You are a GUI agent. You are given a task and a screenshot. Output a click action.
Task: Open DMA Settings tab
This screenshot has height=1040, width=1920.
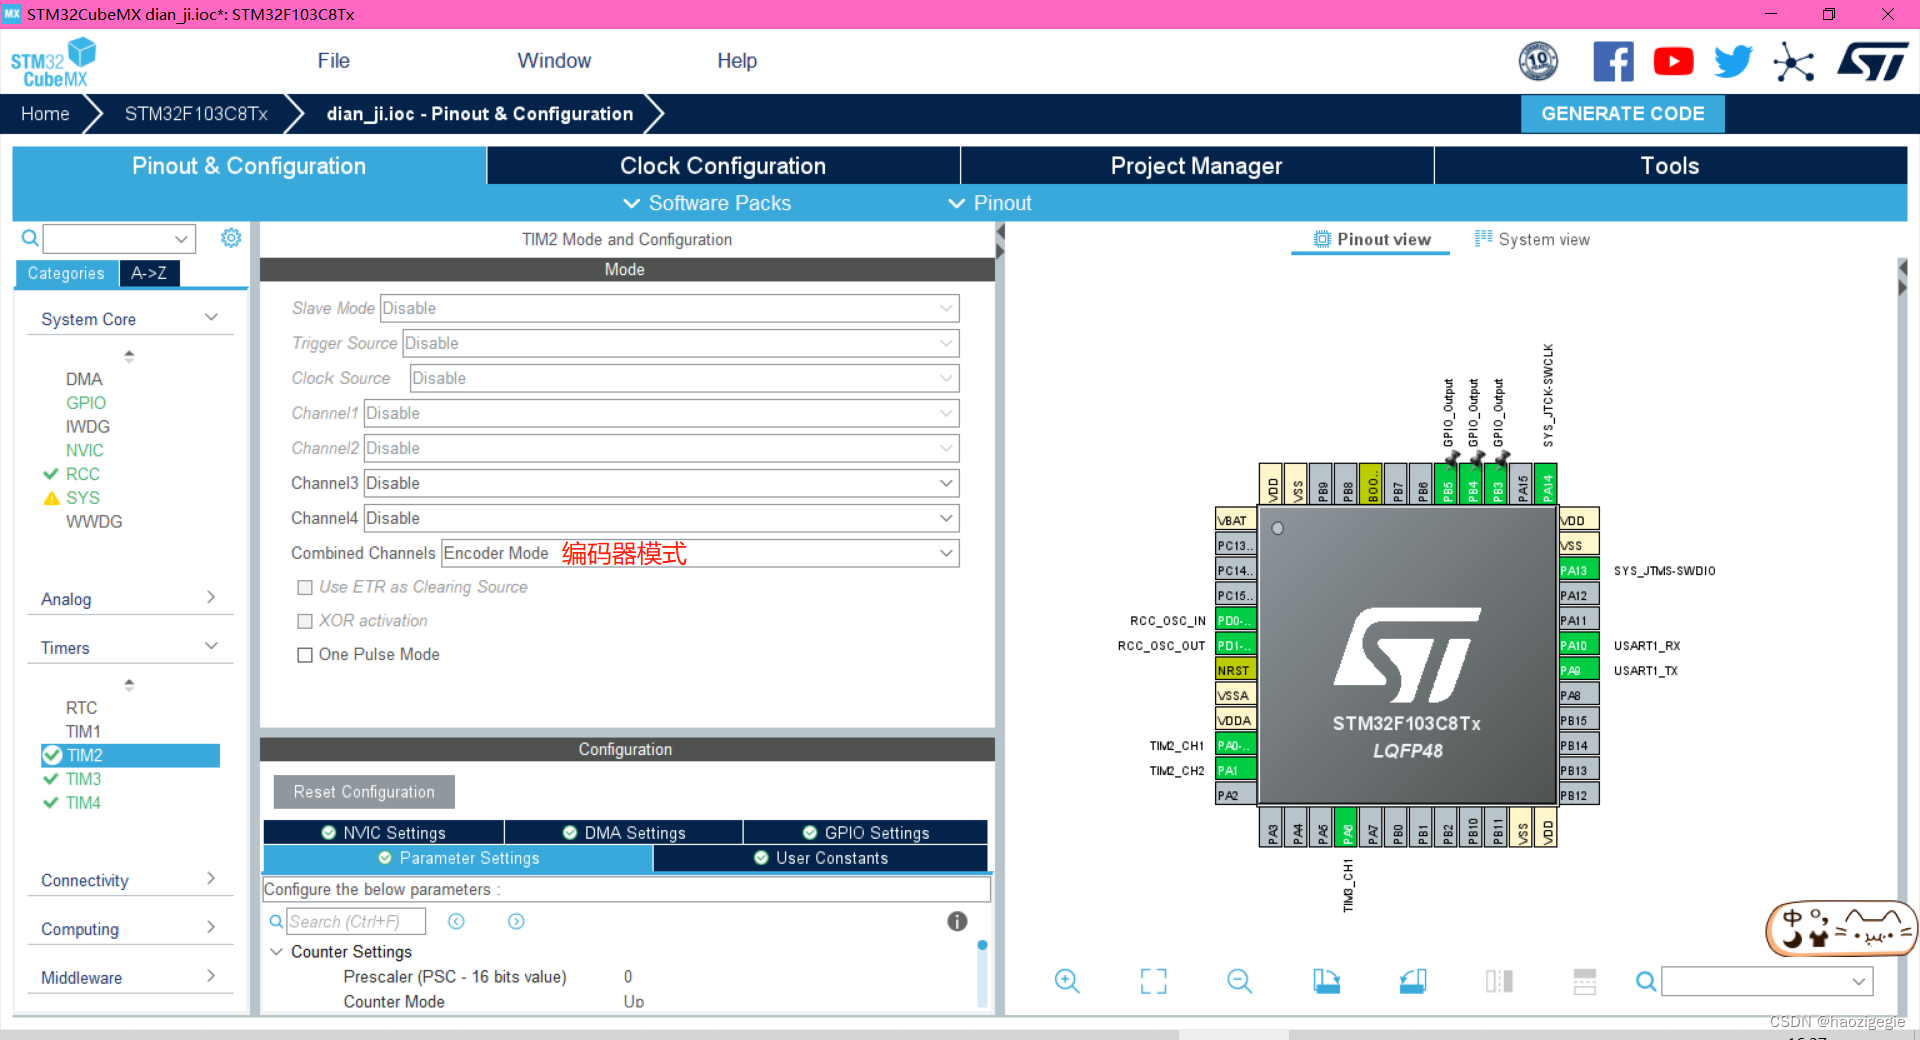pos(624,832)
